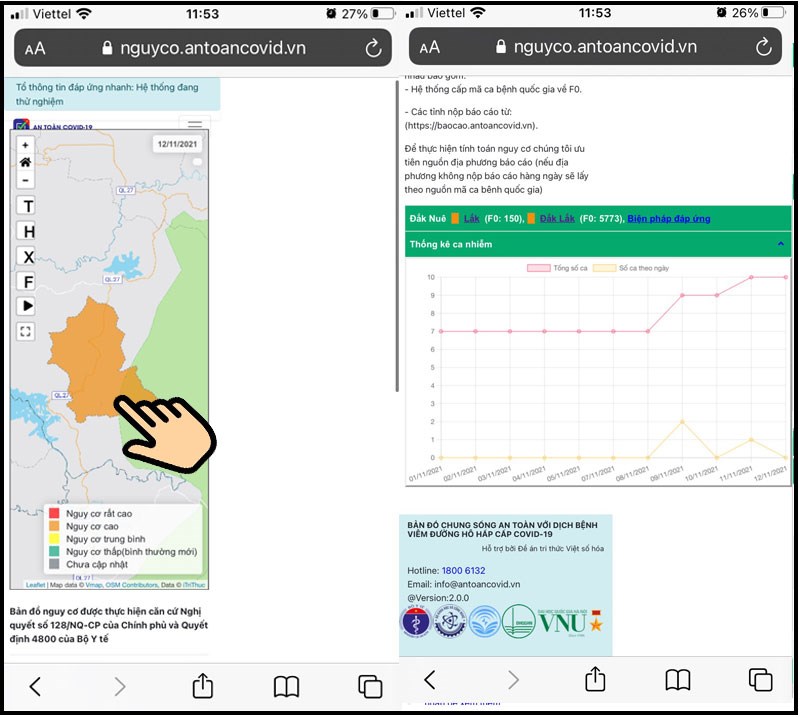Click yellow Nguy cơ trung bình legend swatch
The height and width of the screenshot is (717, 800).
54,539
